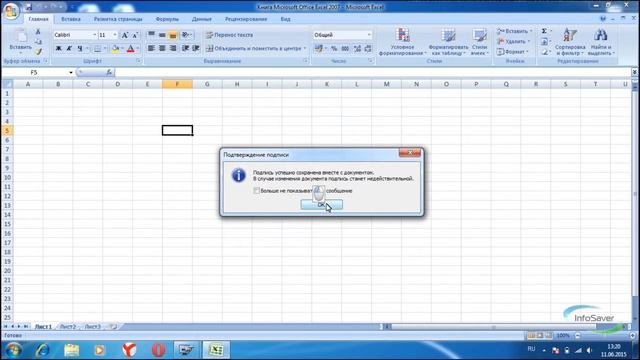
Task: Click the text orientation icon
Action: point(186,35)
